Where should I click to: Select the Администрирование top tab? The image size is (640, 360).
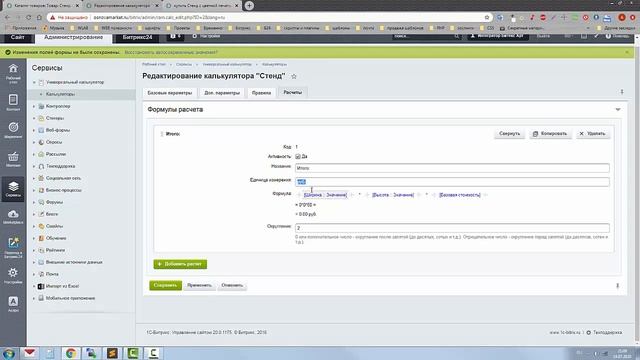(x=73, y=38)
